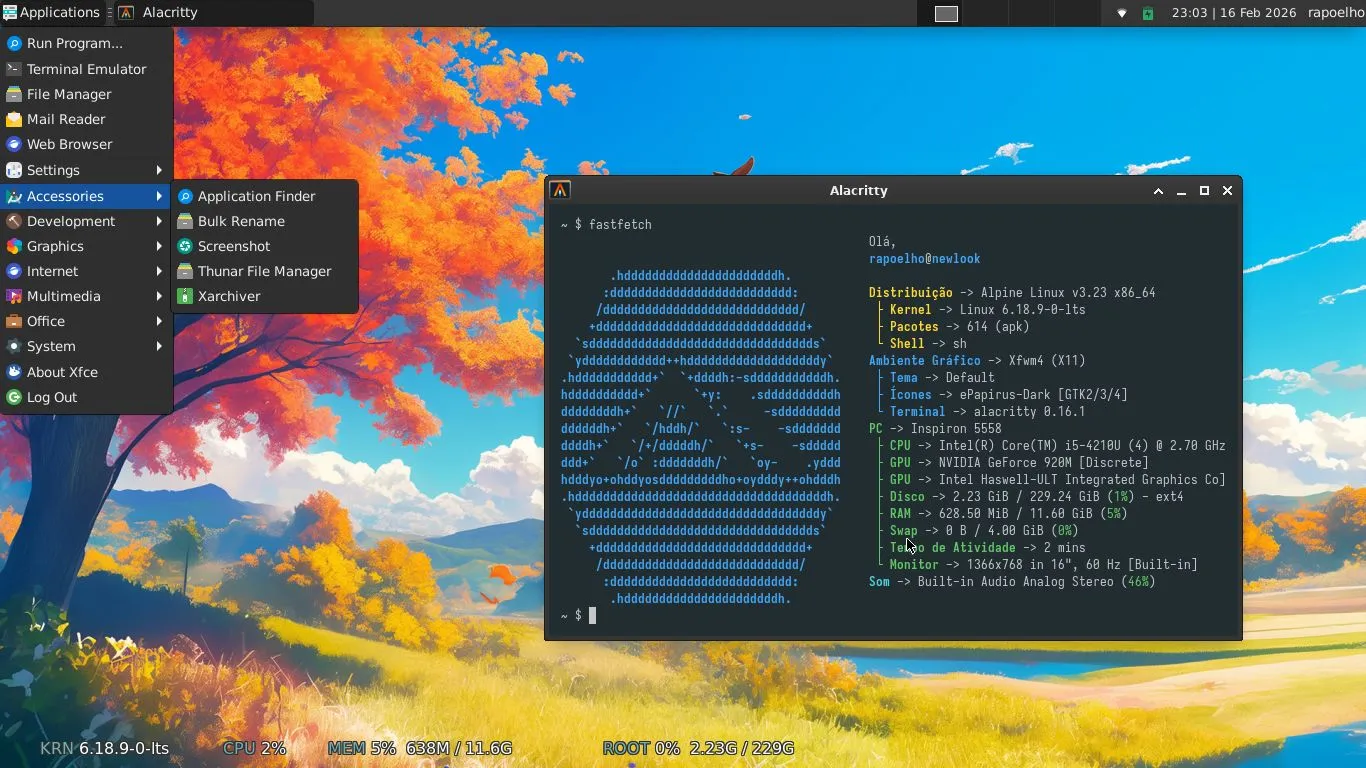Click the "CPU 2%" desktop status text
This screenshot has height=768, width=1366.
click(254, 748)
